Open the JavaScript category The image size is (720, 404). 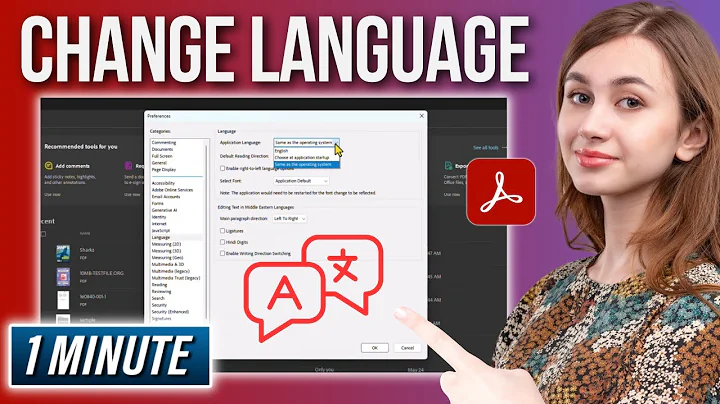coord(161,230)
